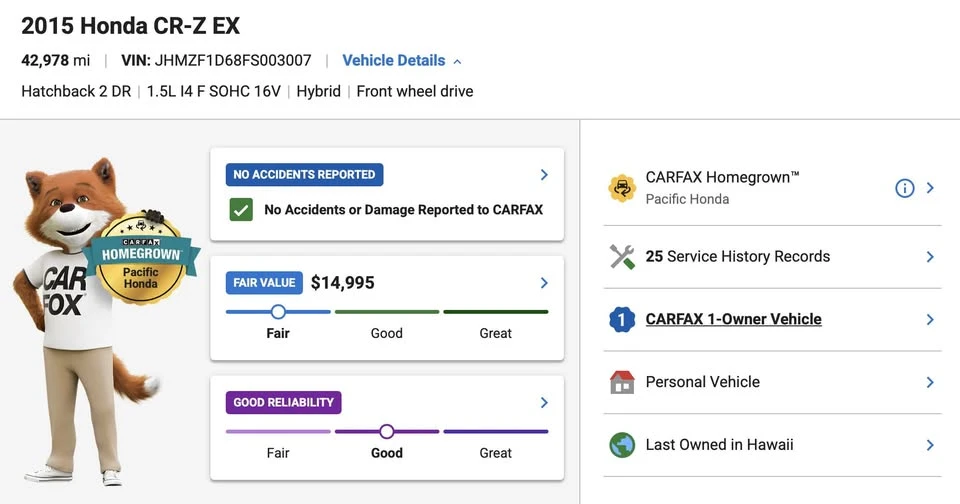960x504 pixels.
Task: Click the NO ACCIDENTS REPORTED badge
Action: pyautogui.click(x=304, y=175)
